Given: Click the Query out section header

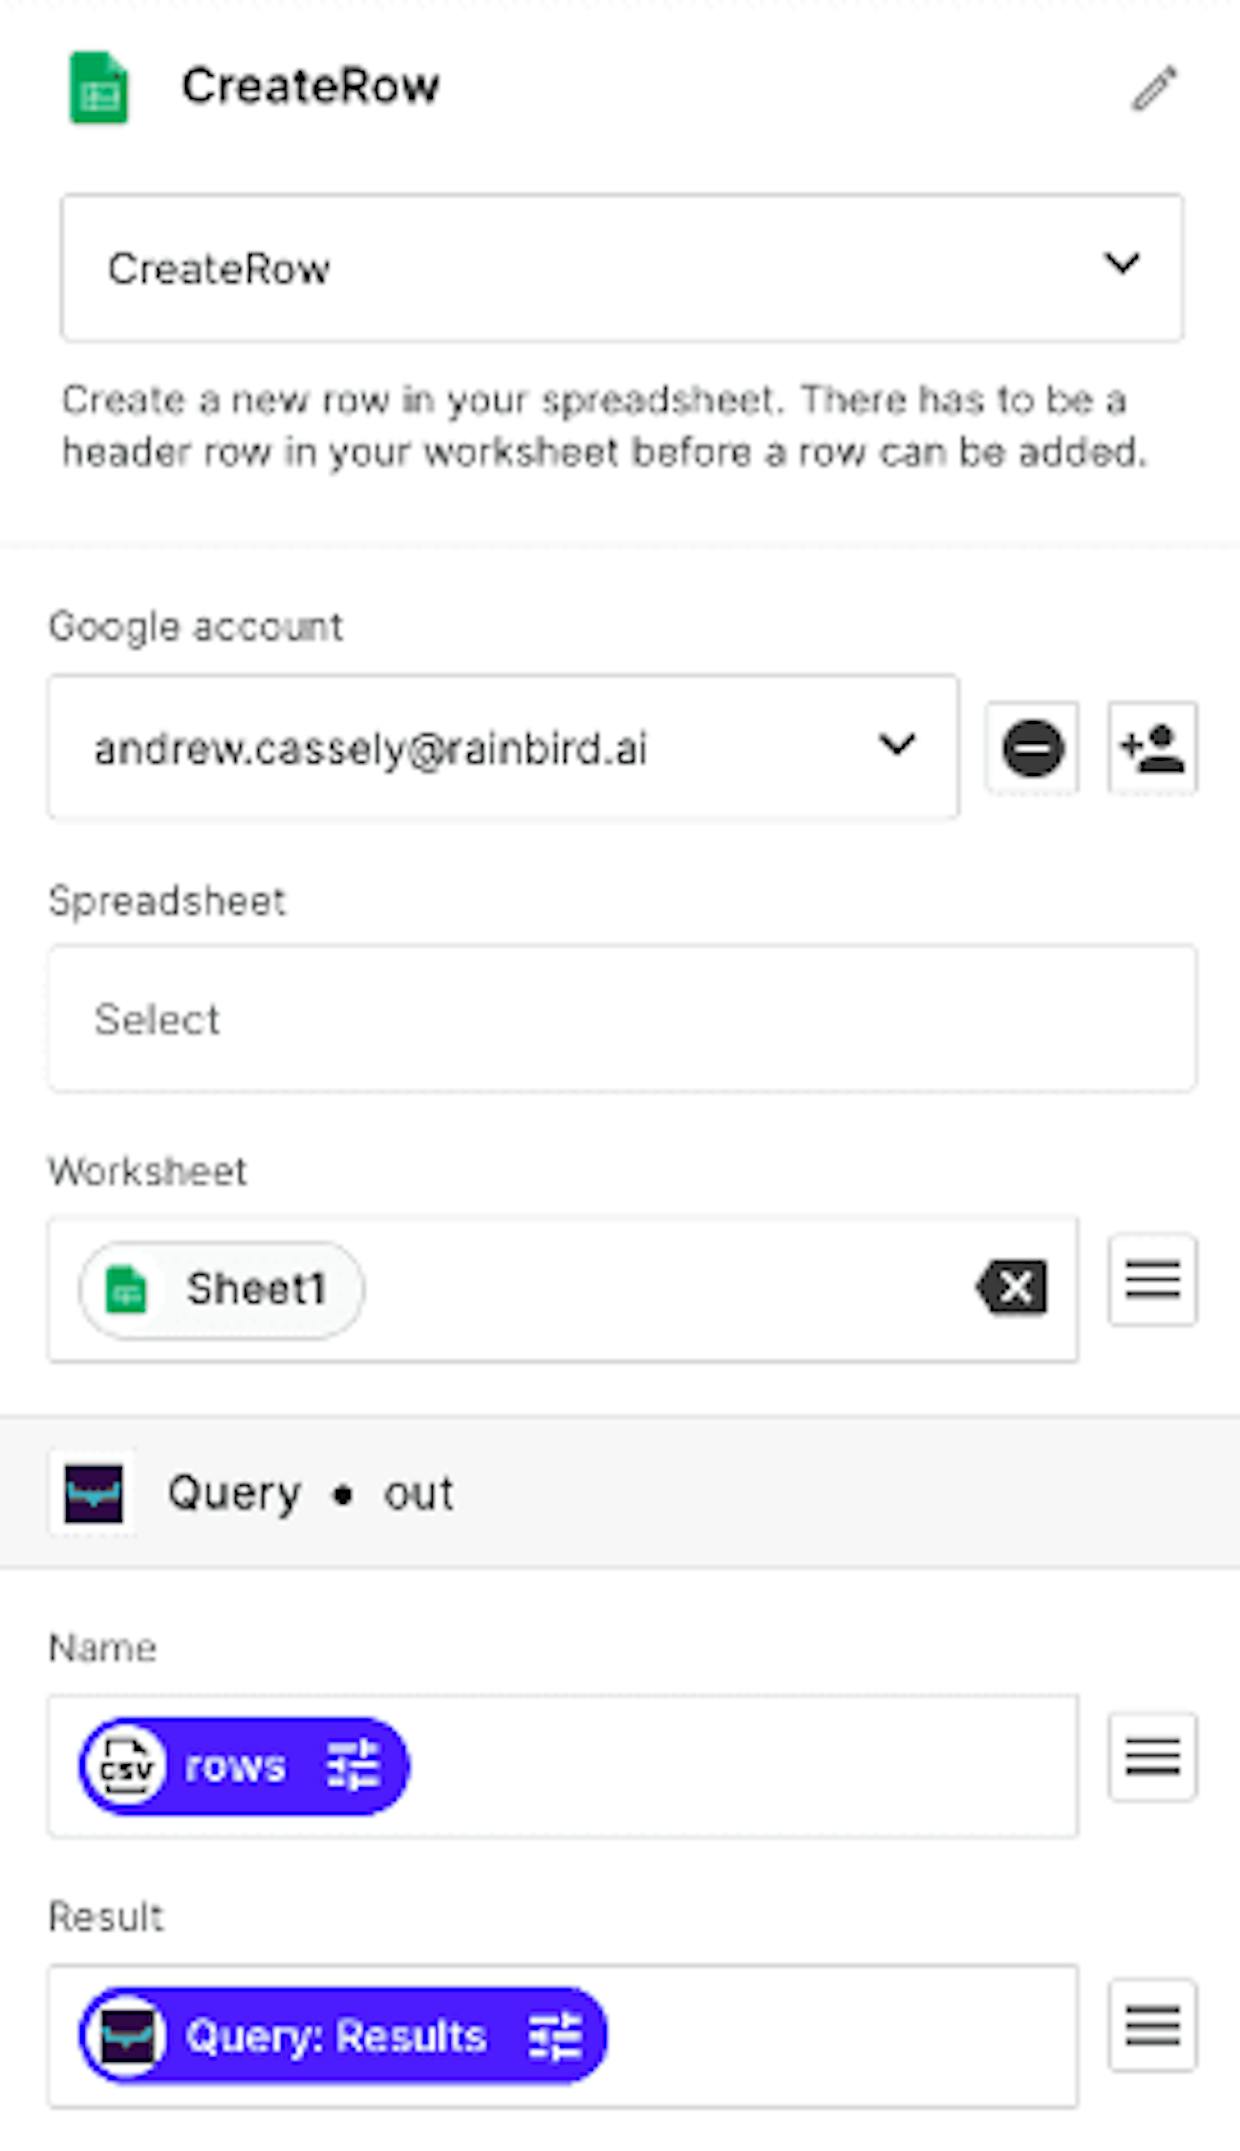Looking at the screenshot, I should point(620,1492).
